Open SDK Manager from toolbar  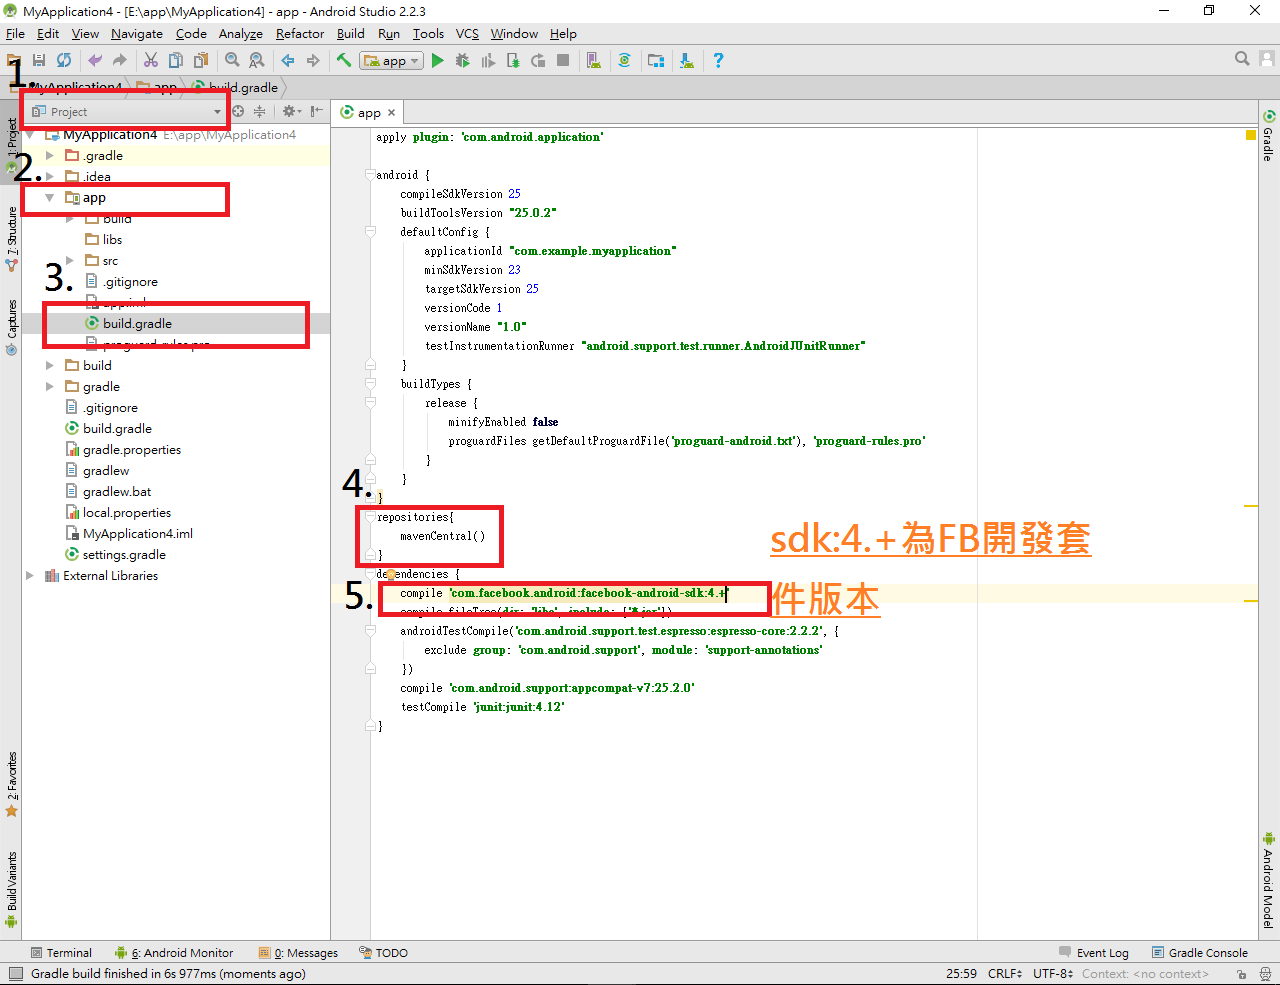687,60
